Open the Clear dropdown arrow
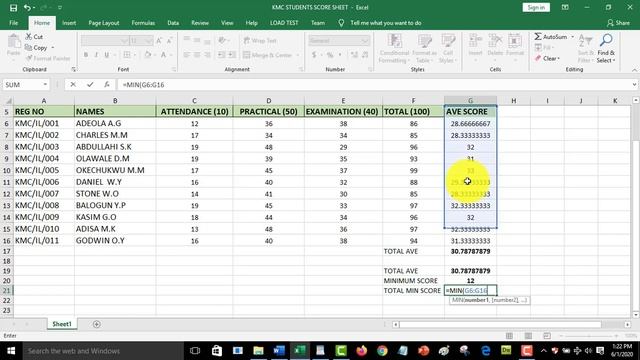Viewport: 640px width, 360px height. click(x=558, y=58)
